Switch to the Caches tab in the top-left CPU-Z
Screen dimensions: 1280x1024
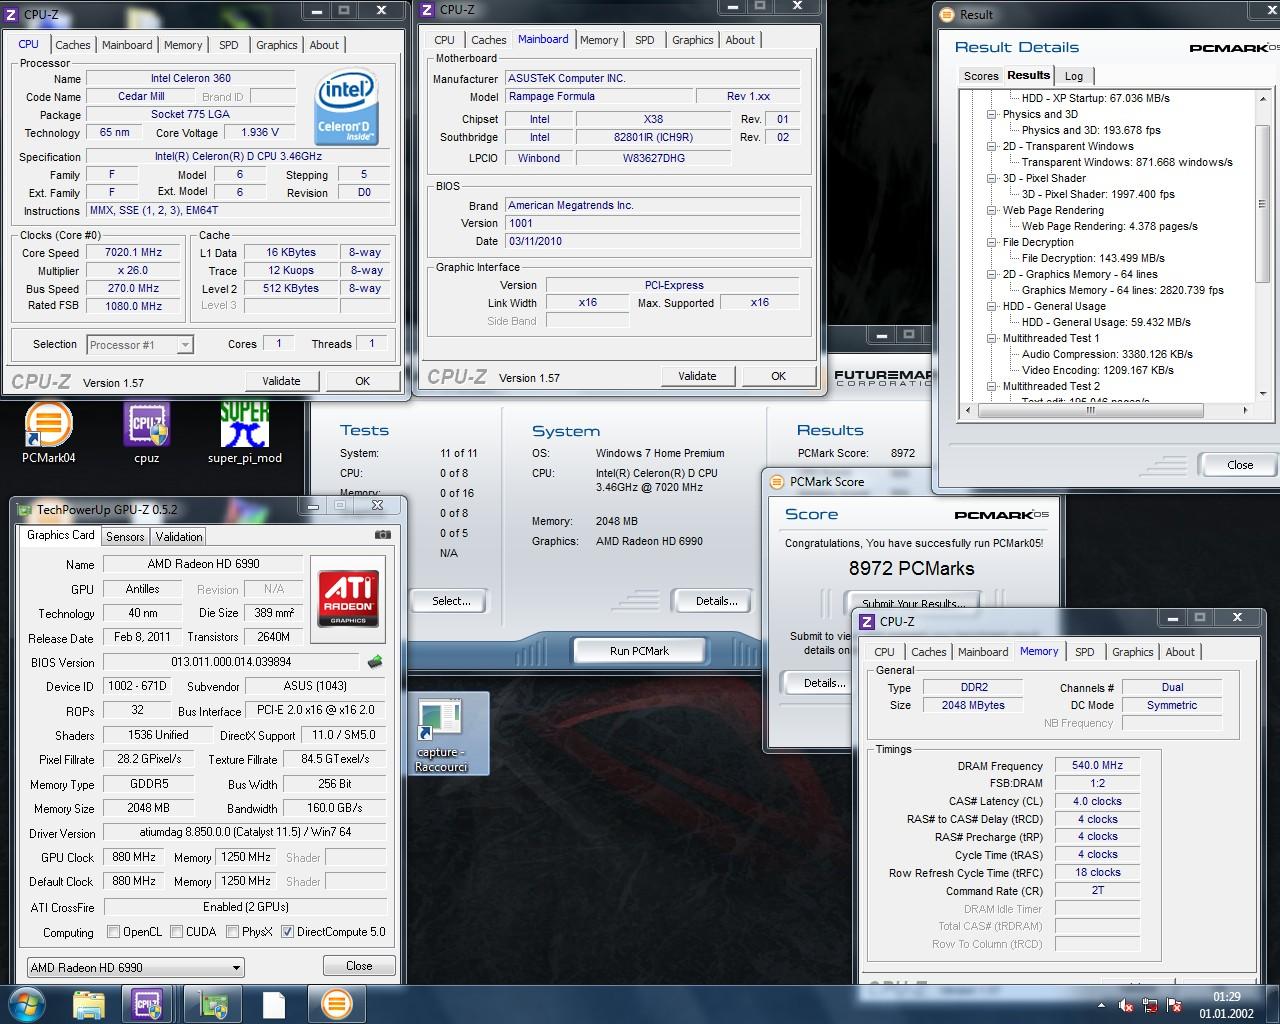pos(72,45)
